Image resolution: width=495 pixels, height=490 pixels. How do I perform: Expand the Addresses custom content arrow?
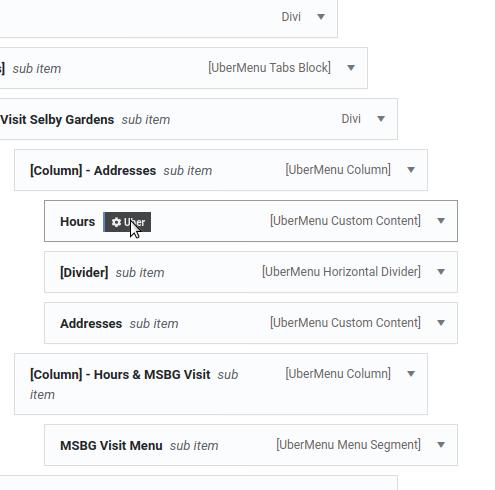click(441, 323)
